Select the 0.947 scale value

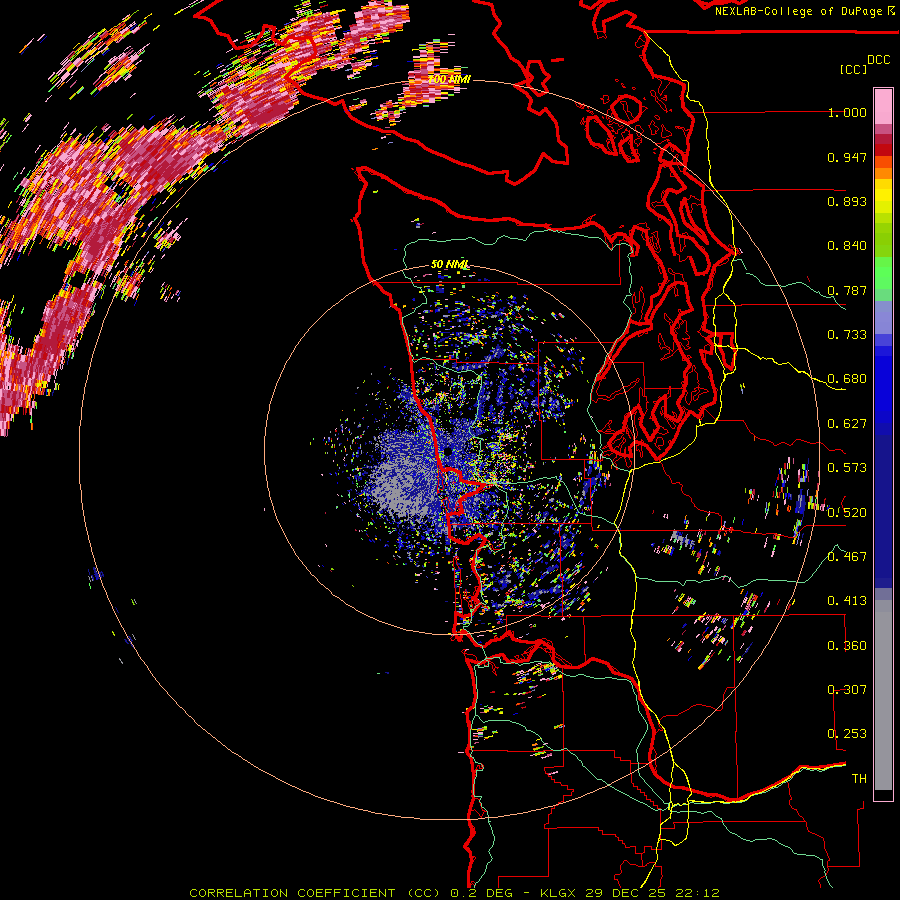point(847,157)
